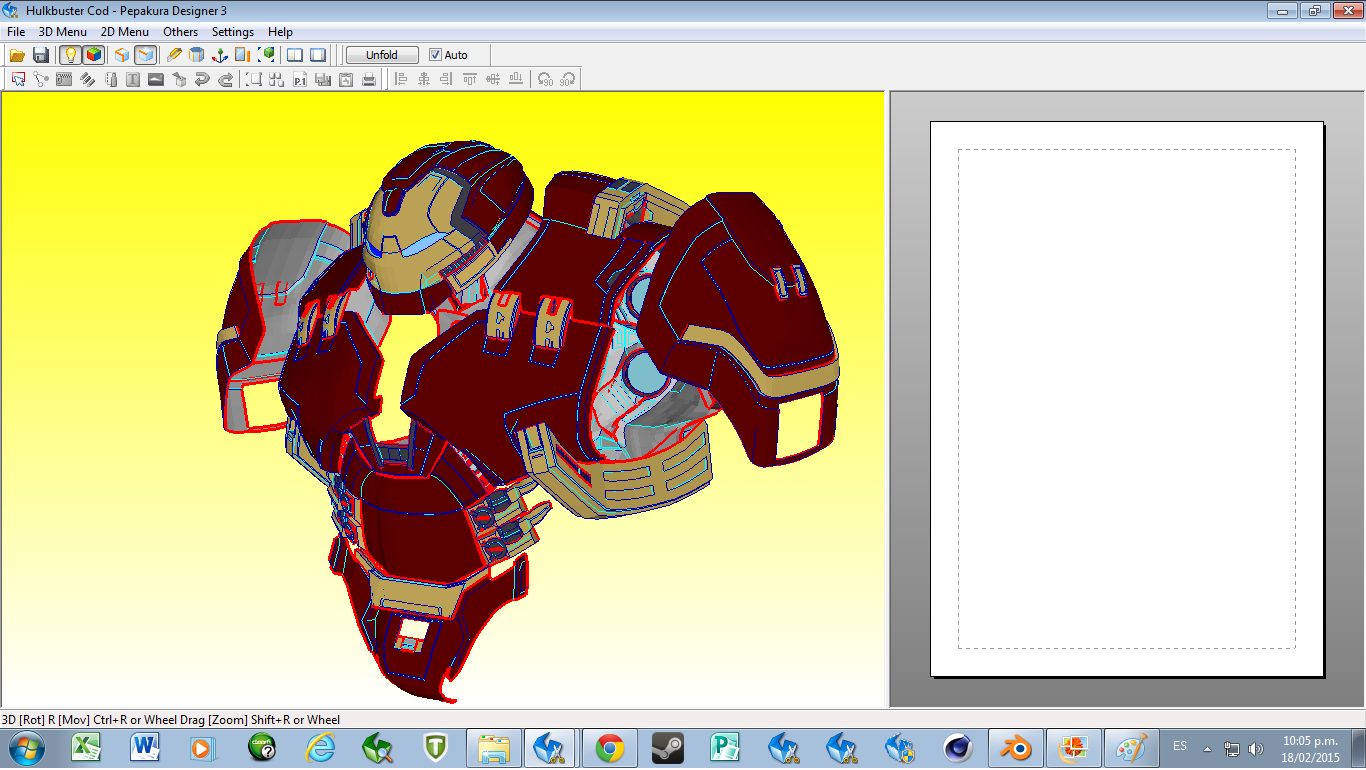
Task: Click the green cube with selection corners
Action: coord(267,55)
